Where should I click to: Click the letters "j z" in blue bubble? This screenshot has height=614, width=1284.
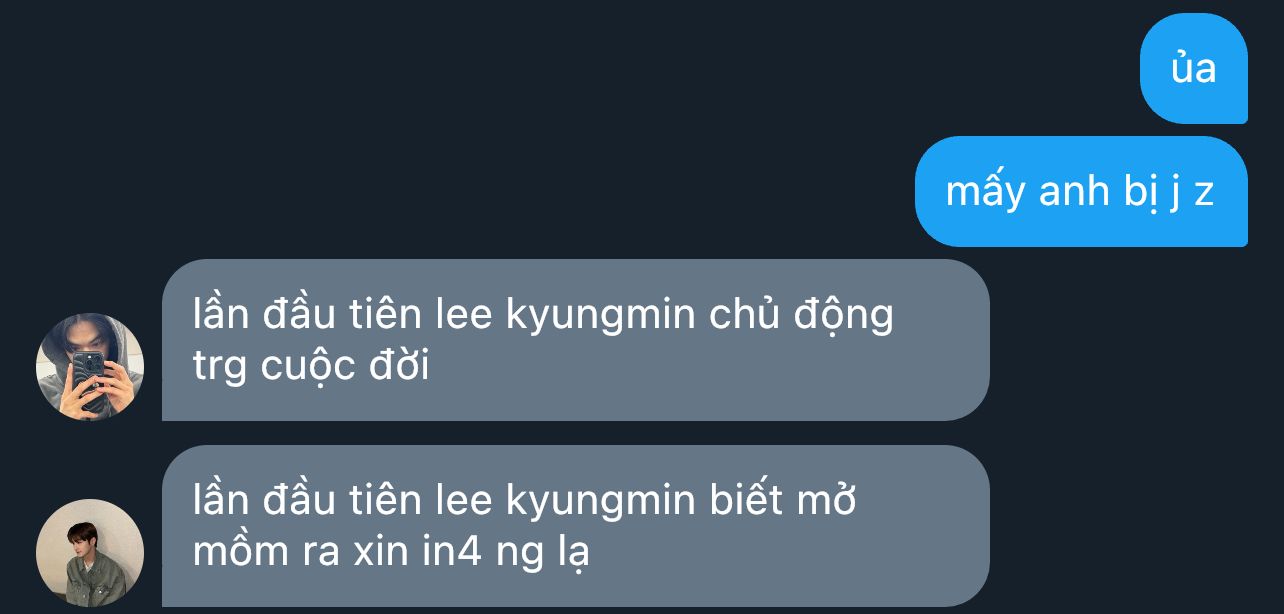1191,193
